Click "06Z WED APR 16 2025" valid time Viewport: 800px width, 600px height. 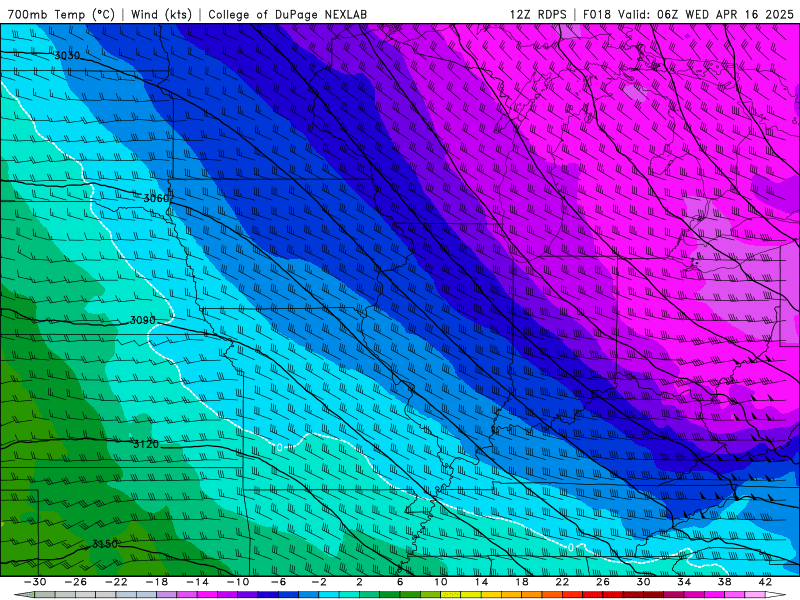coord(726,14)
